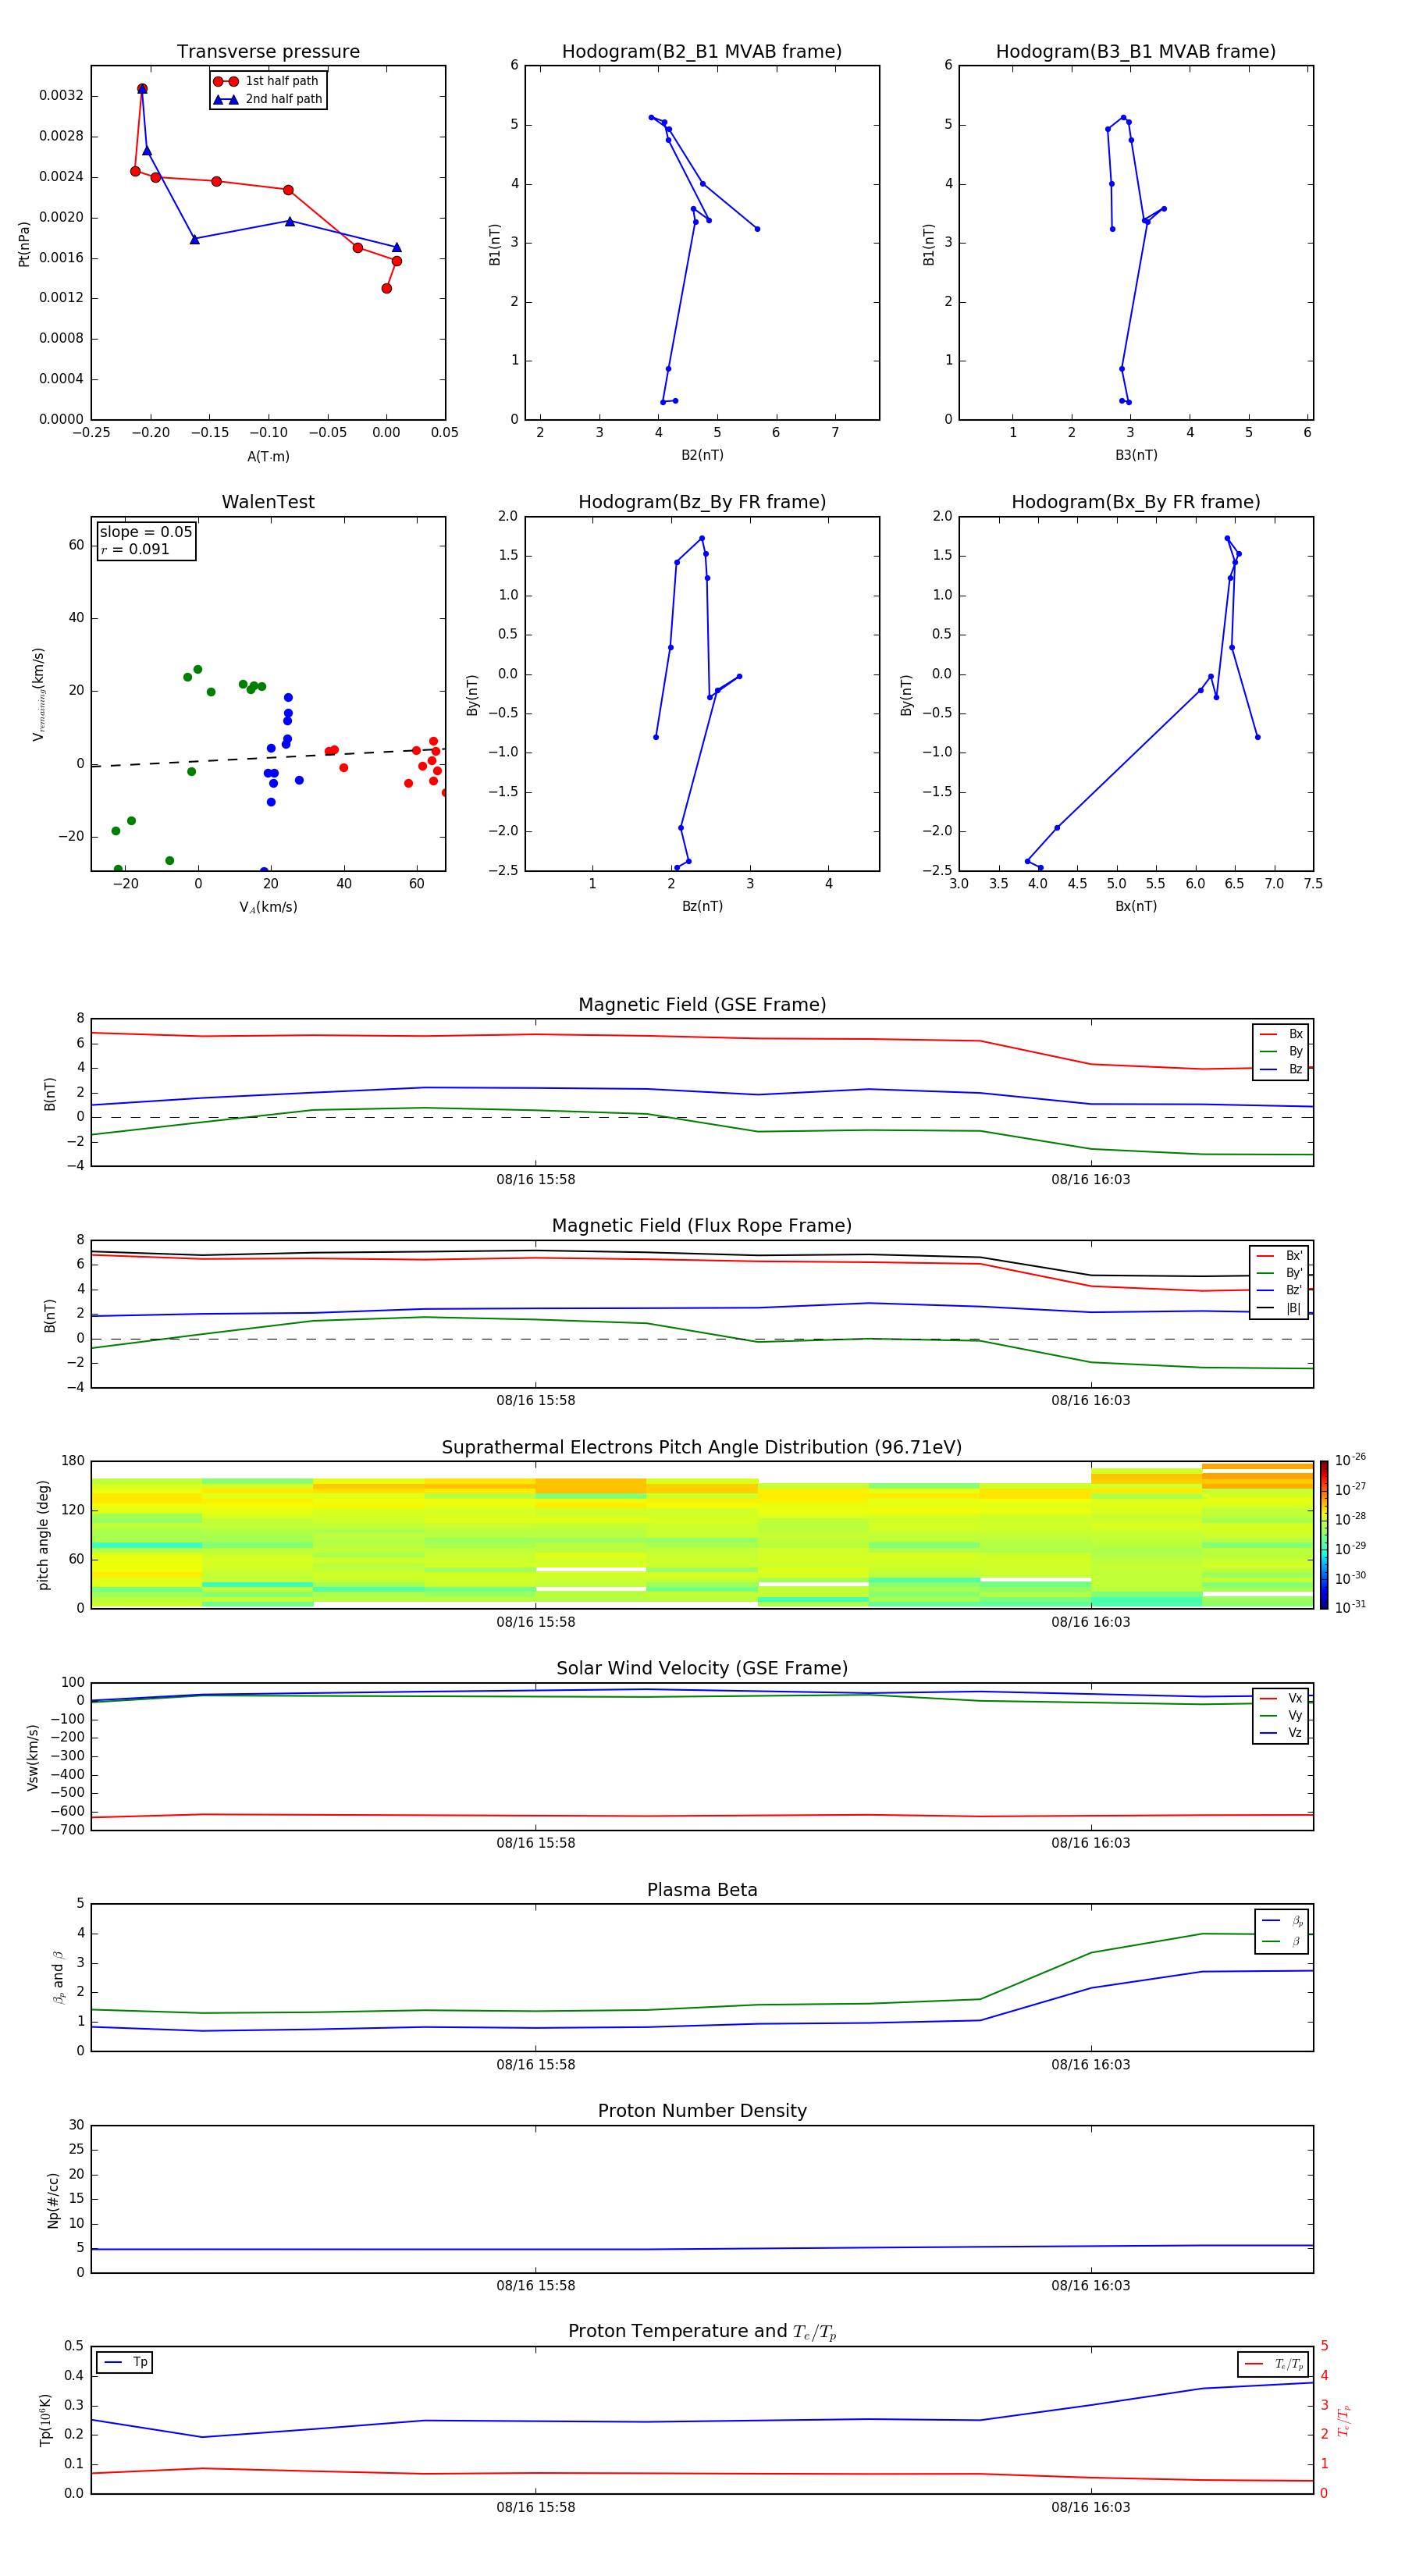Click the "Bz(nT)" x-axis label
This screenshot has width=1405, height=2576.
pyautogui.click(x=702, y=906)
